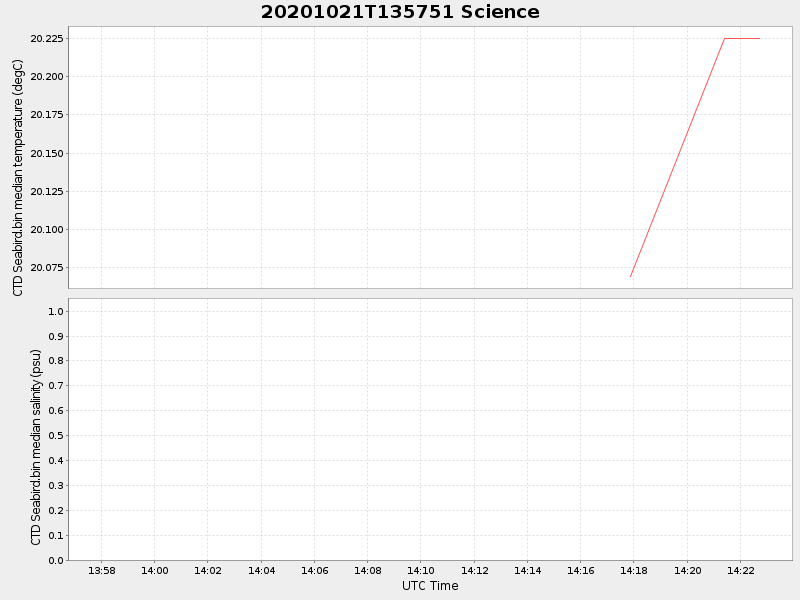Click the temperature tick value 20.100
Screen dimensions: 800x600
(x=47, y=230)
